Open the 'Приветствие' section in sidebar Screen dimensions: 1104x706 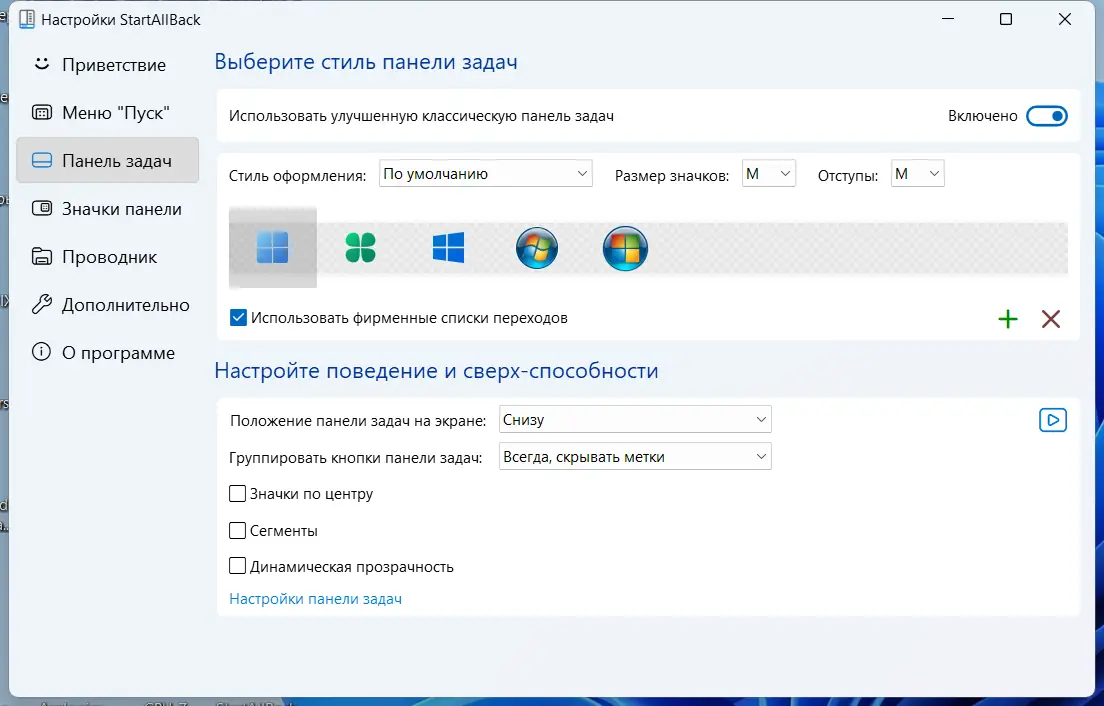click(x=107, y=64)
